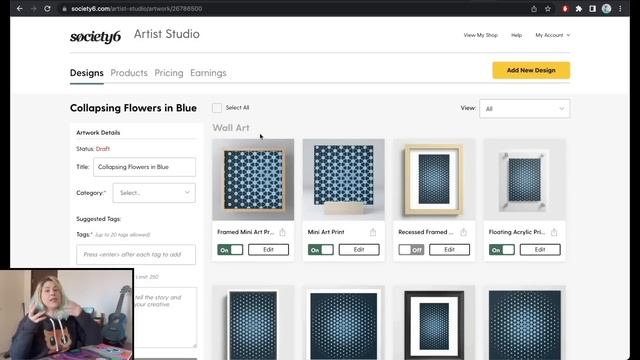
Task: Click the description text area
Action: [165, 318]
